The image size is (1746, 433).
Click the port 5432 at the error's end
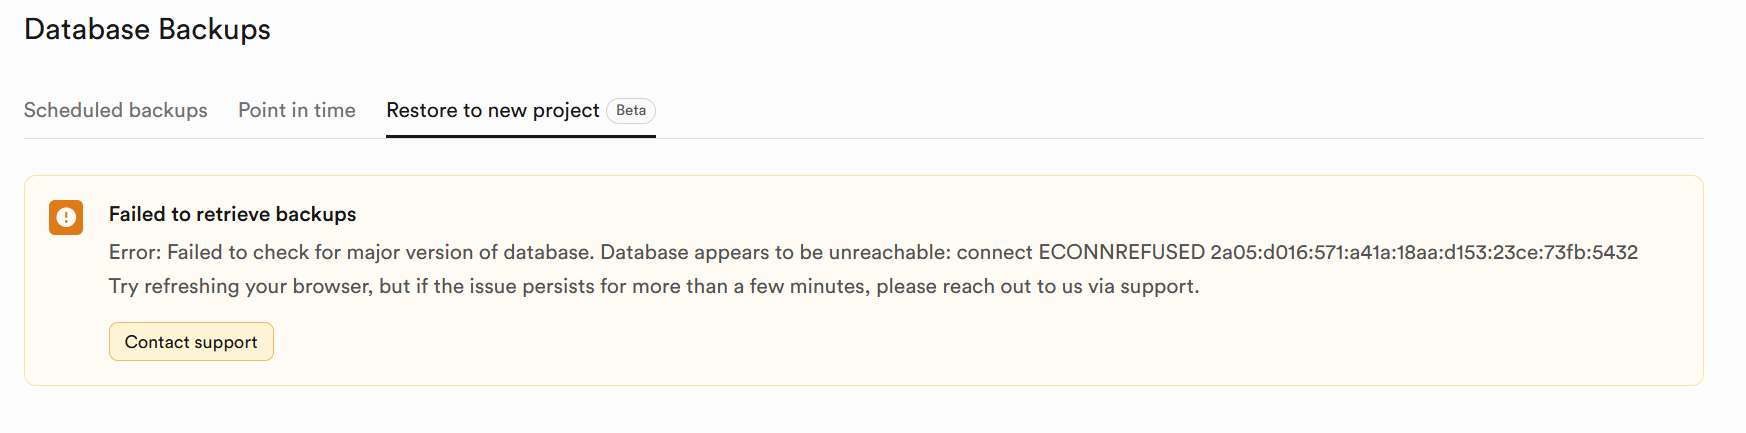pyautogui.click(x=1615, y=252)
